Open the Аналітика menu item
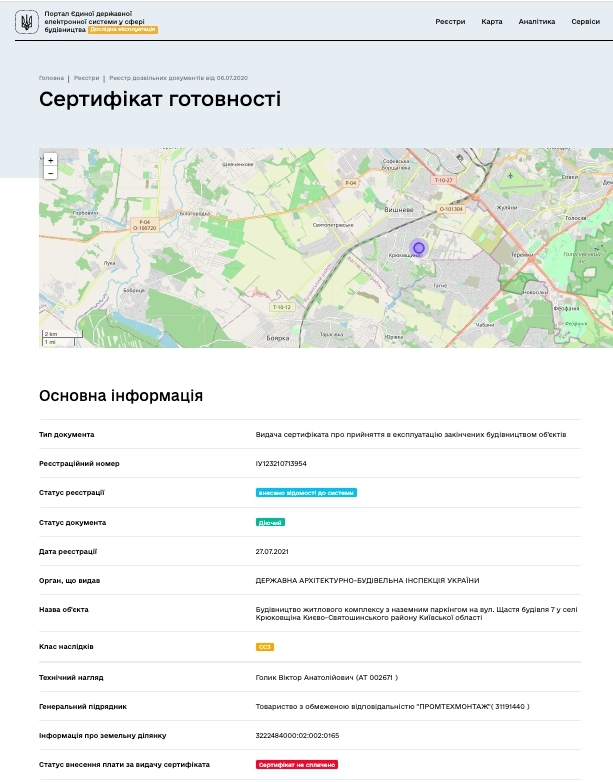 537,21
